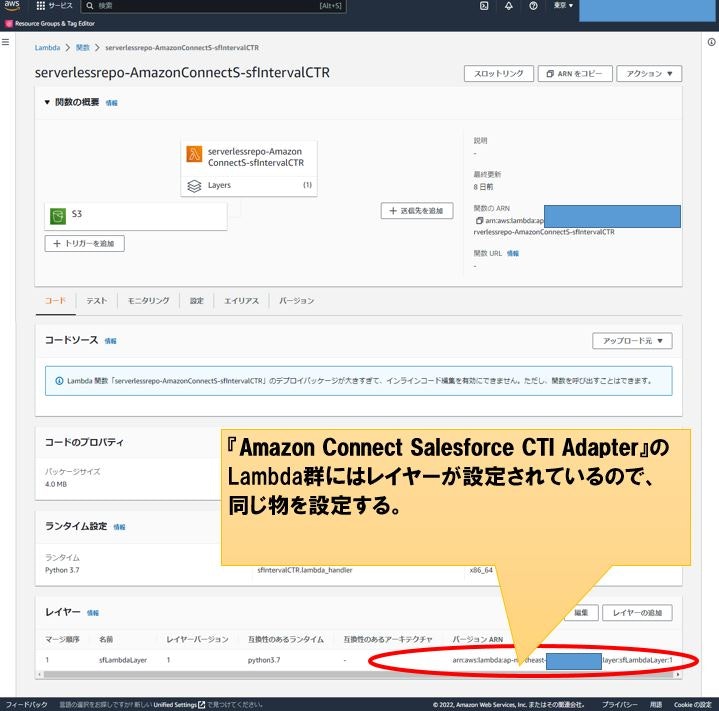This screenshot has width=719, height=711.
Task: Select the sfLambdaLayer name cell
Action: (123, 660)
